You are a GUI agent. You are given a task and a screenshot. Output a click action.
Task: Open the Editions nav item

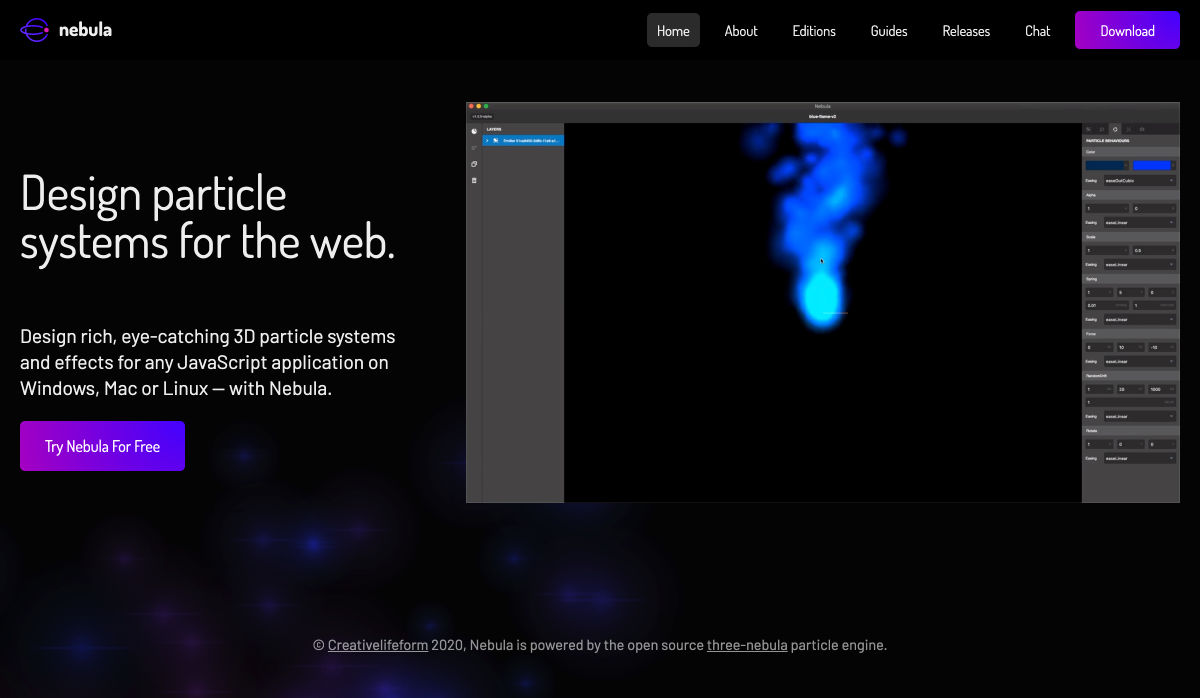click(x=814, y=31)
